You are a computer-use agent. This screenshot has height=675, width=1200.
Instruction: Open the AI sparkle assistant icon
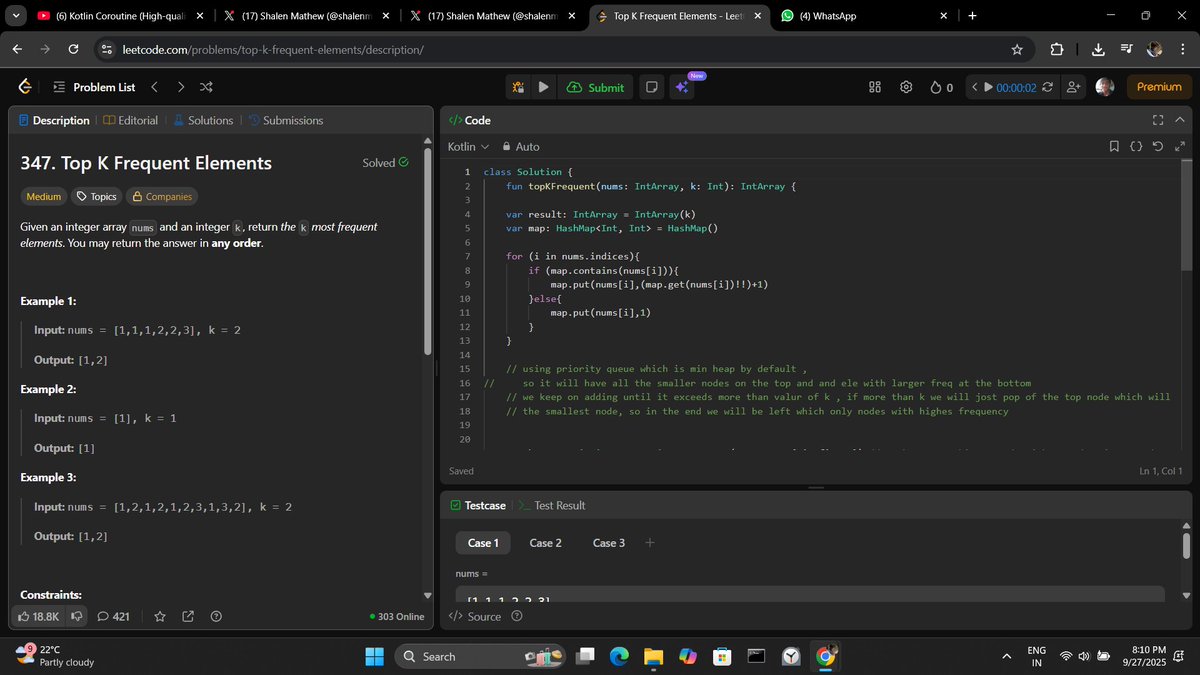(x=682, y=87)
